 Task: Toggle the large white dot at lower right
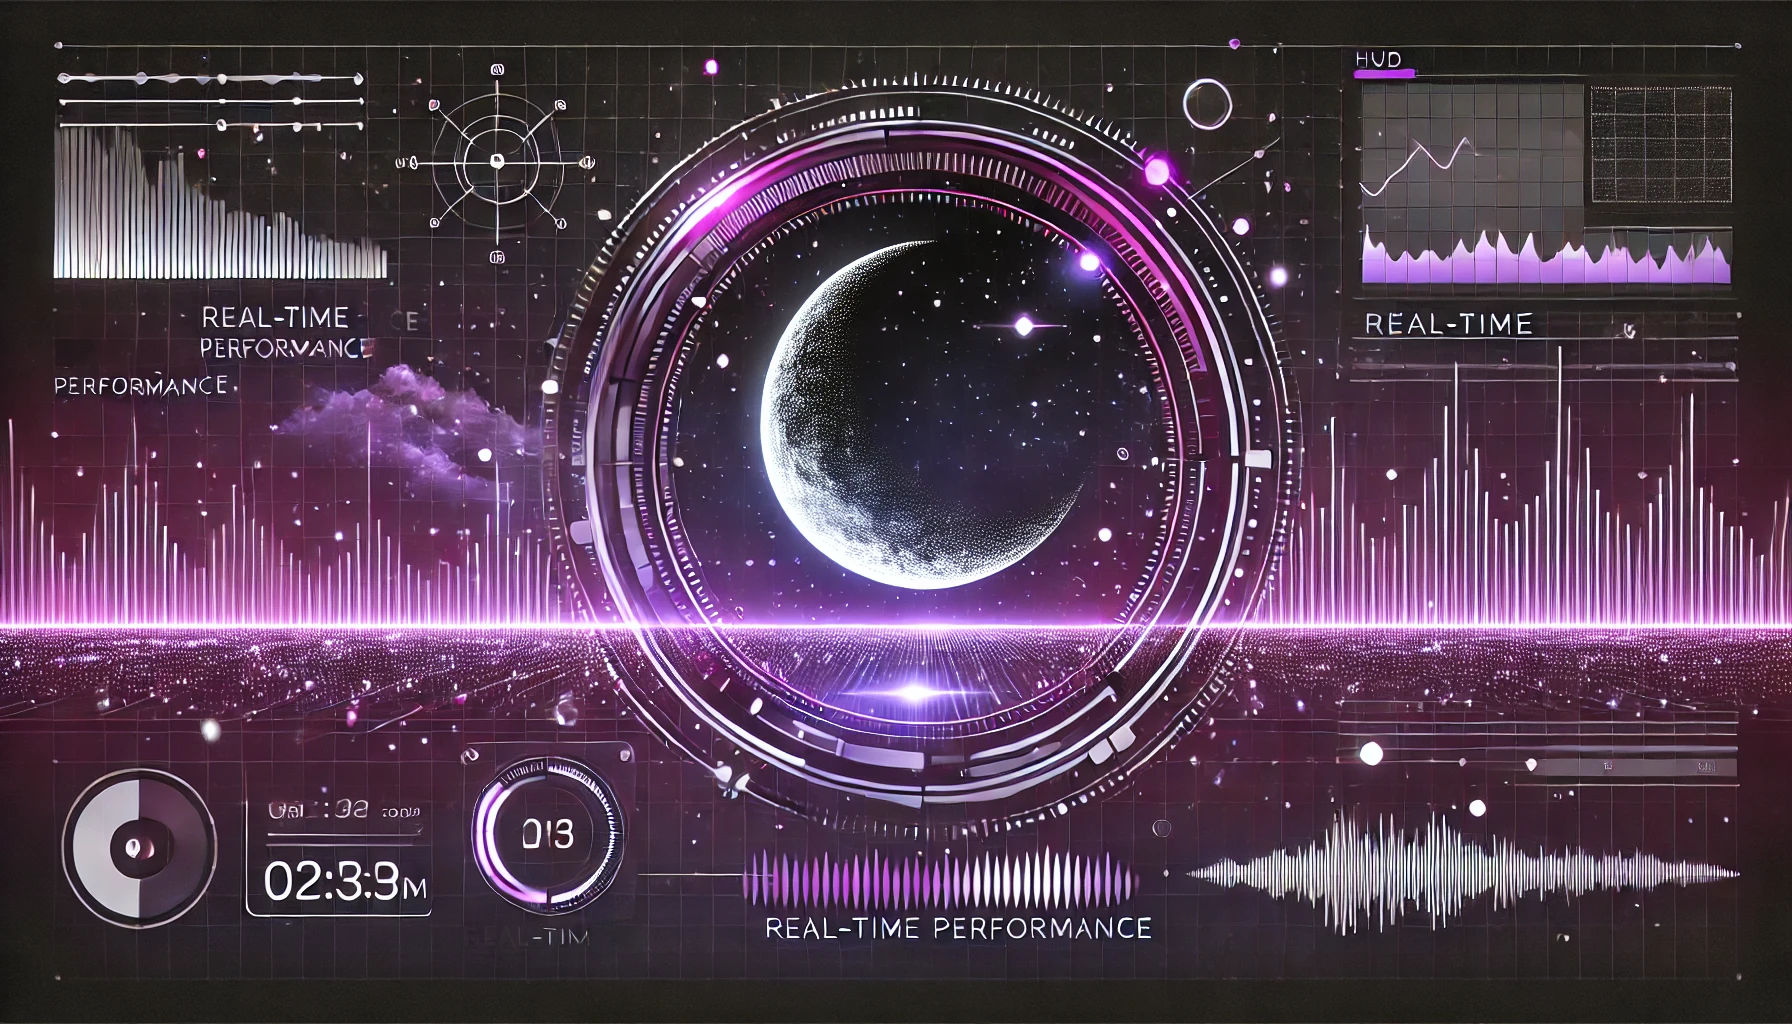[x=1372, y=753]
